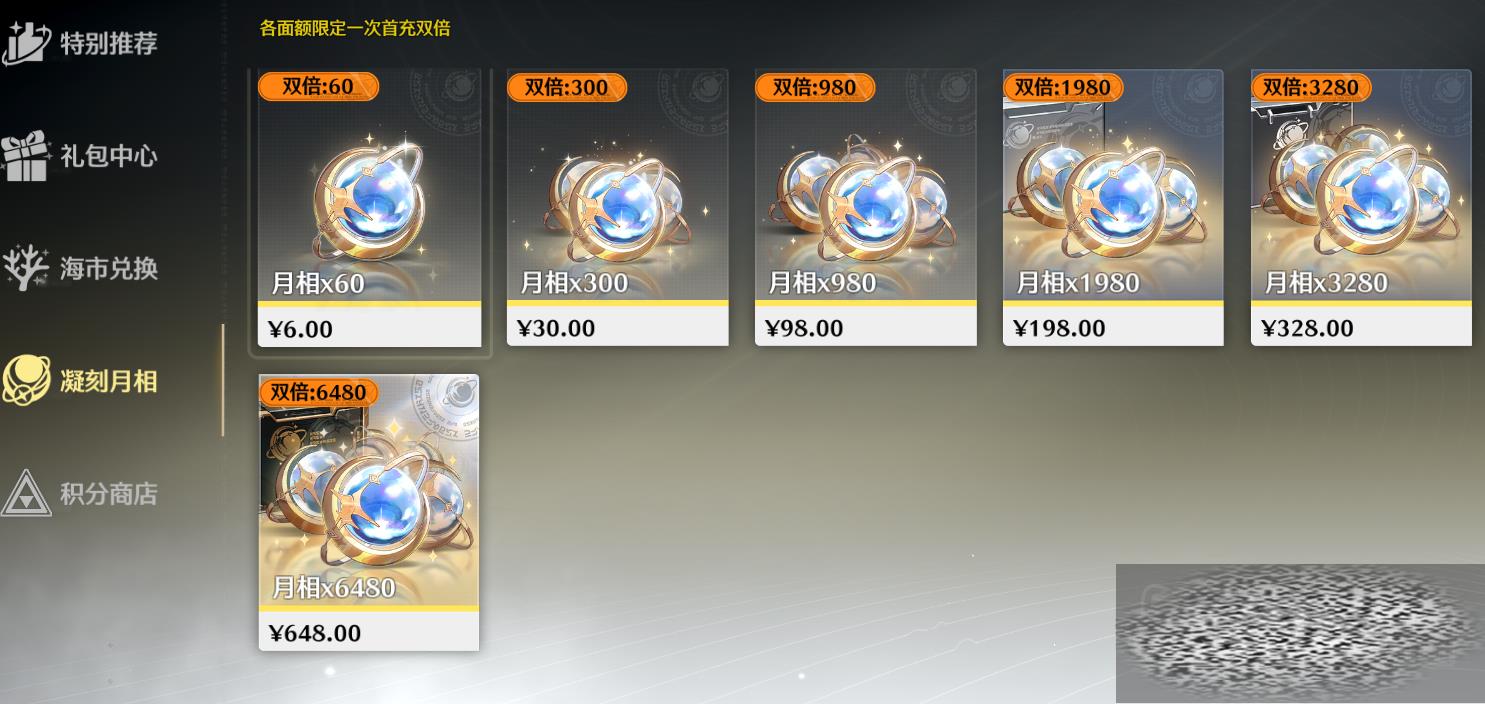
Task: Purchase the ¥30.00 月相x300 pack
Action: 617,208
